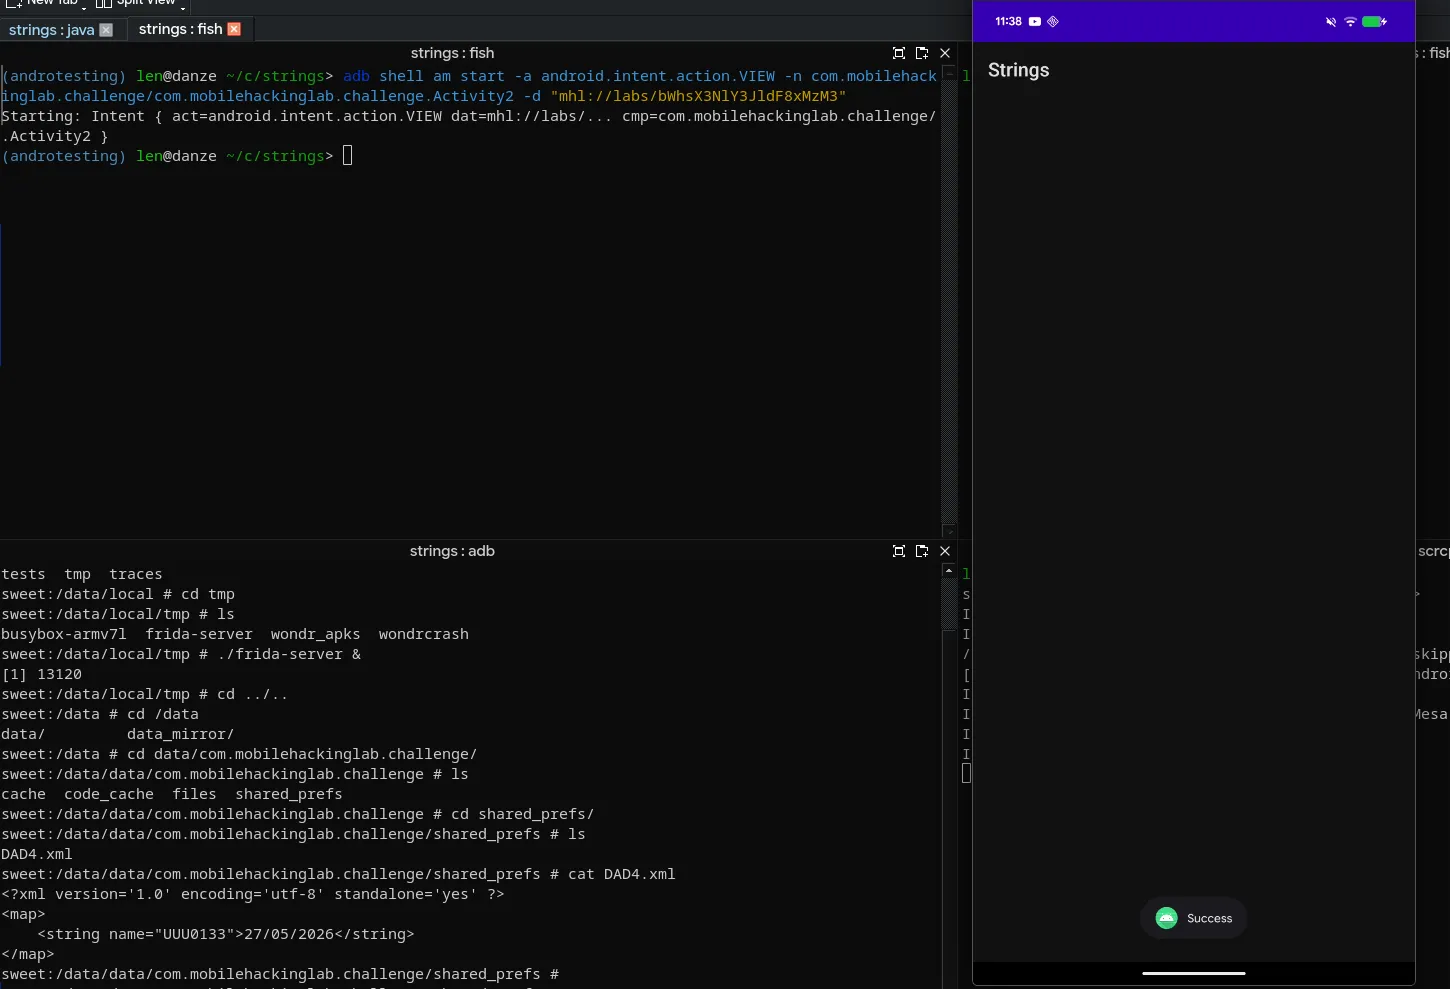Maximize the top strings : fish terminal pane
This screenshot has width=1450, height=989.
point(898,53)
